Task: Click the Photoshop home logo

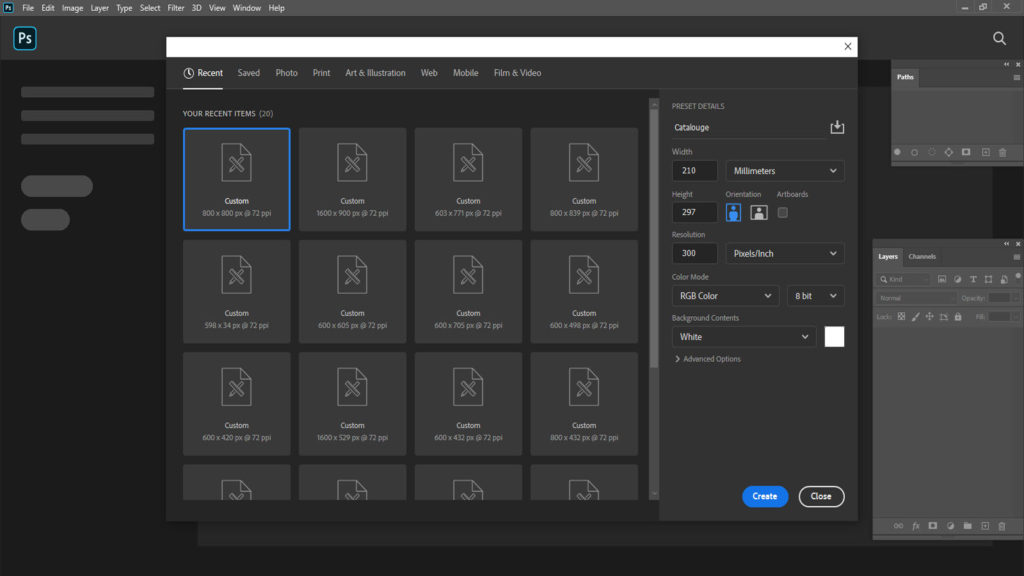Action: pyautogui.click(x=25, y=38)
